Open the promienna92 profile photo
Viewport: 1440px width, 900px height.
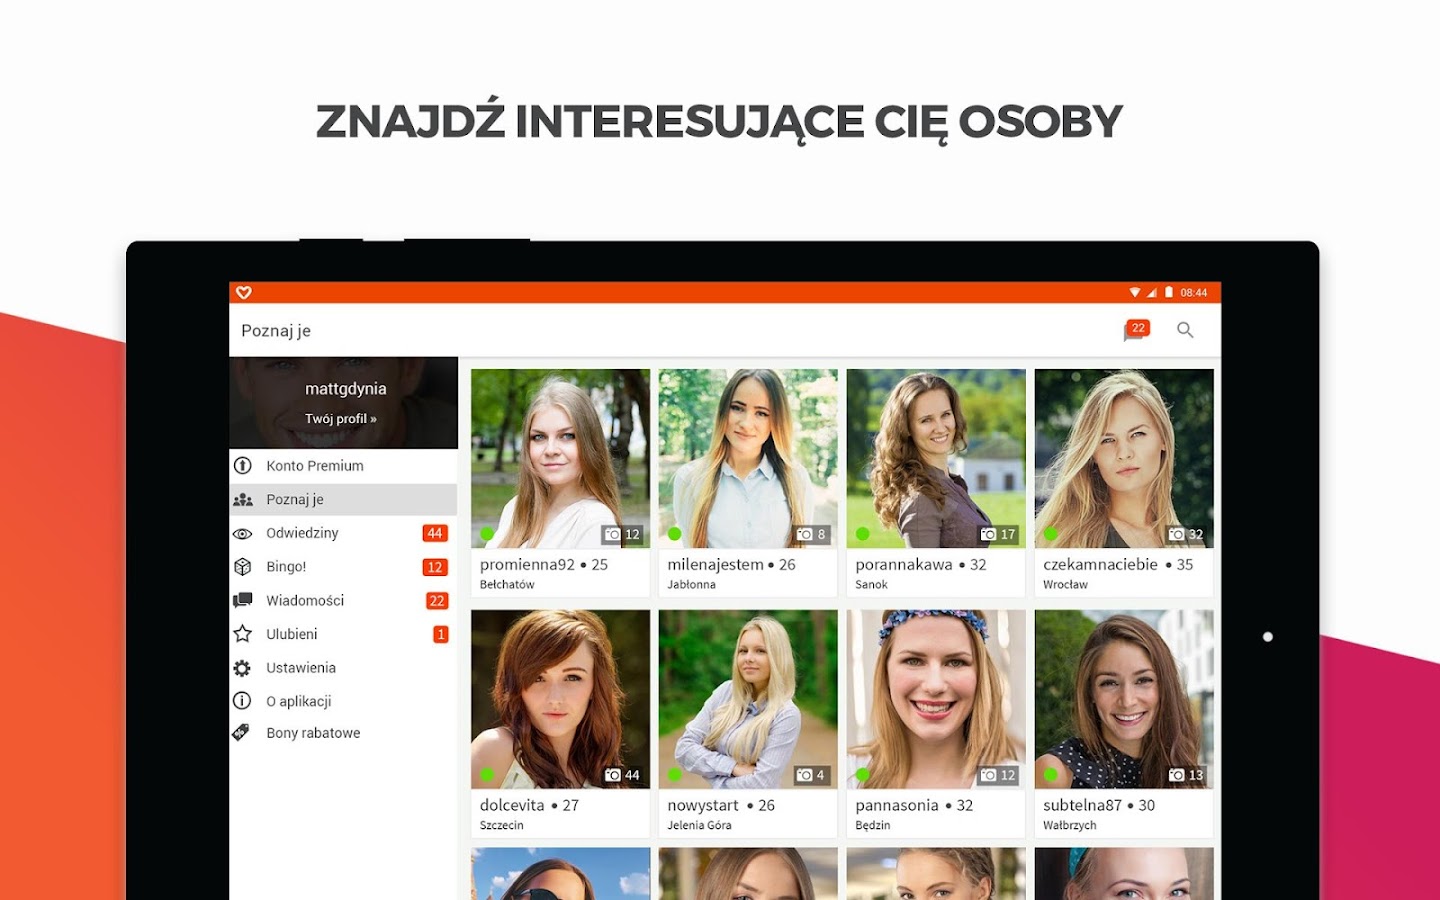click(x=560, y=458)
